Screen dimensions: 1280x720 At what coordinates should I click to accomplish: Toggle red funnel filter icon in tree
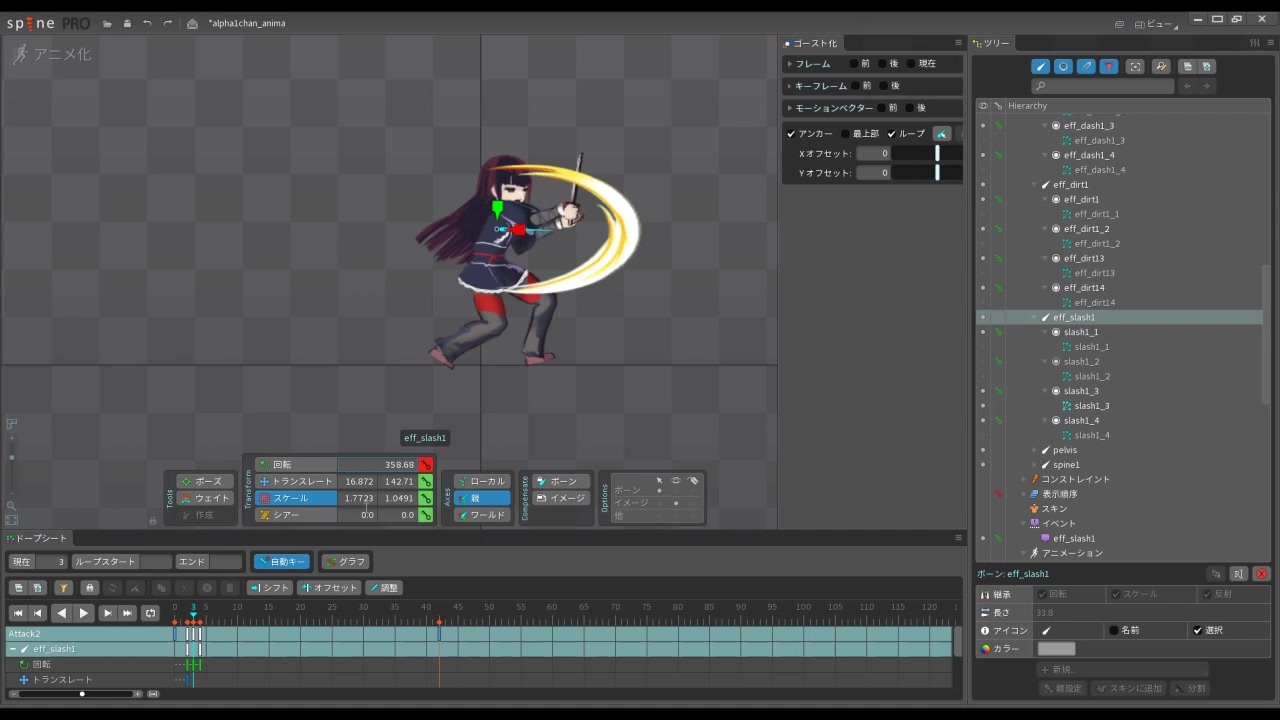(x=1109, y=67)
